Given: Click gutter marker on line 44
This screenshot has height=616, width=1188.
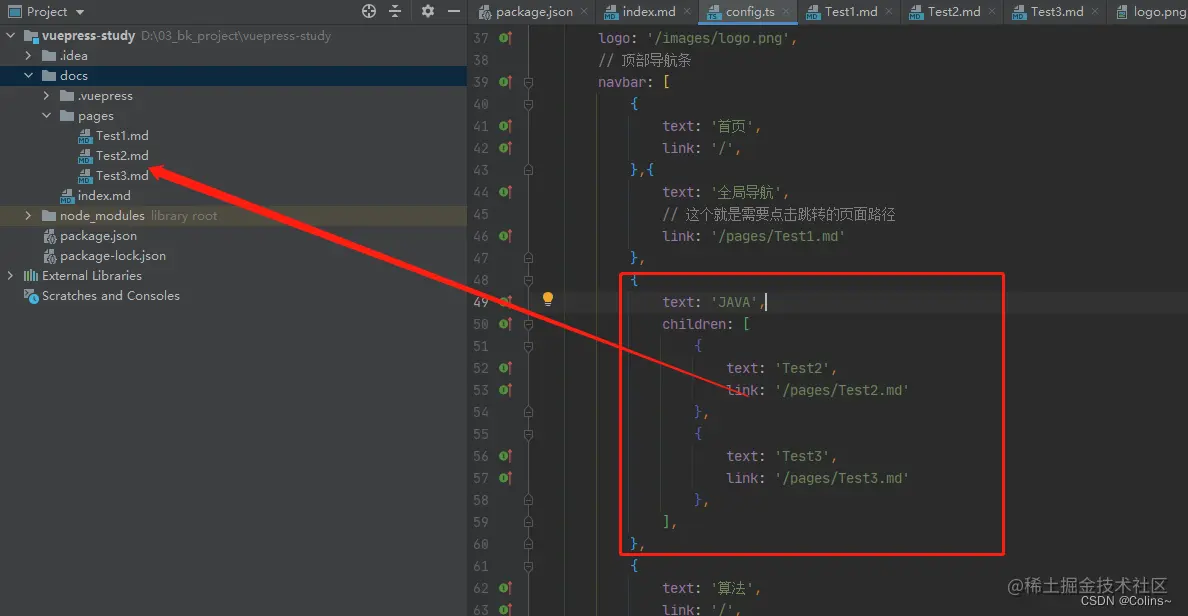Looking at the screenshot, I should point(505,192).
